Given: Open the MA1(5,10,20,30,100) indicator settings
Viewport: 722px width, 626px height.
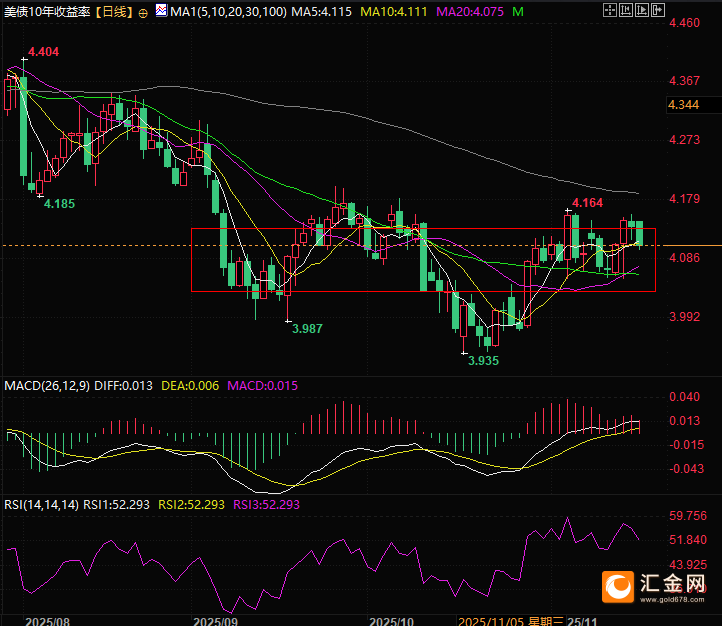Looking at the screenshot, I should tap(228, 12).
